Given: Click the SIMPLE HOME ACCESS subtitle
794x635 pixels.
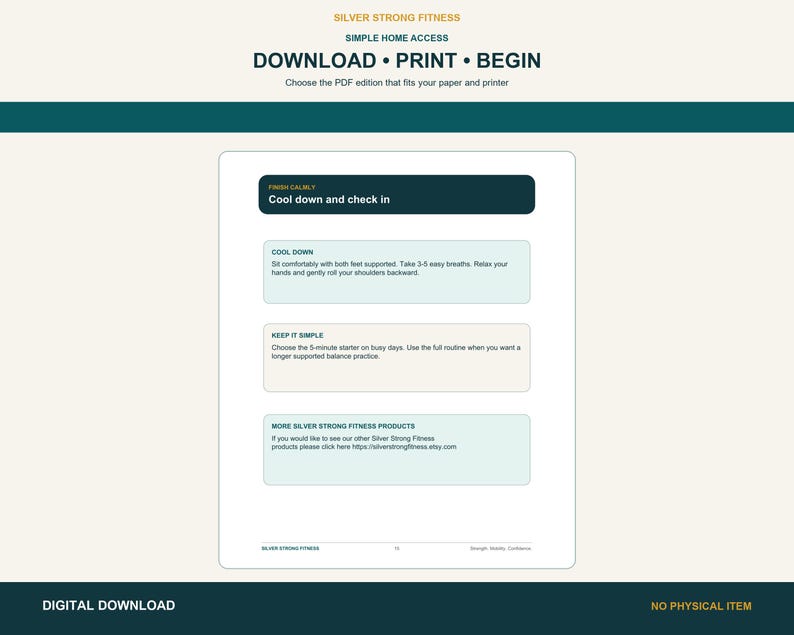Looking at the screenshot, I should pos(396,38).
